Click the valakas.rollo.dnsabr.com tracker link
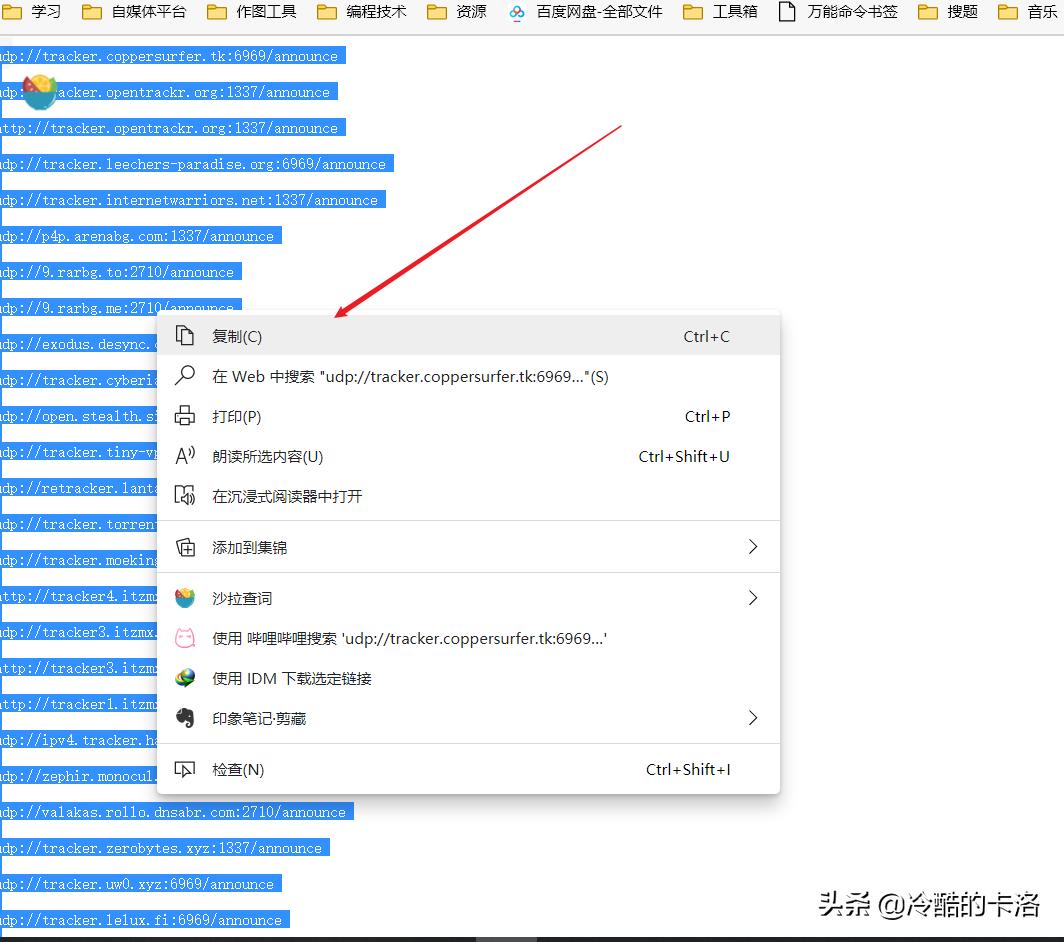Viewport: 1064px width, 942px height. [175, 811]
